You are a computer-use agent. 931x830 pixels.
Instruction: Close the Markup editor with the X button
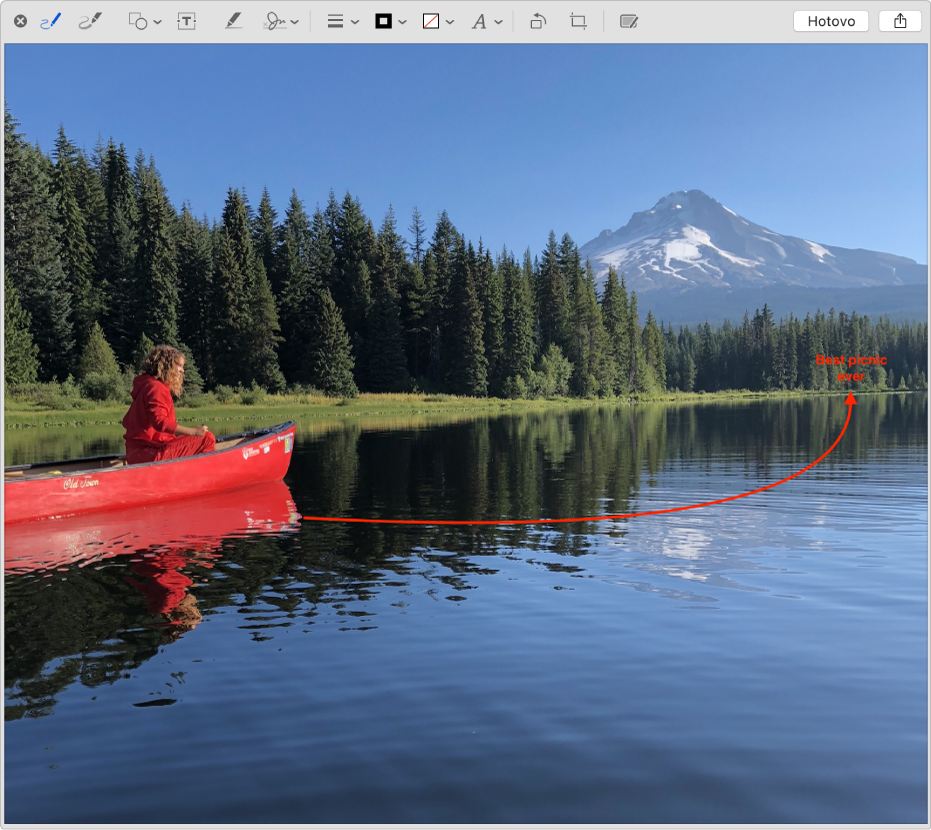pos(20,21)
